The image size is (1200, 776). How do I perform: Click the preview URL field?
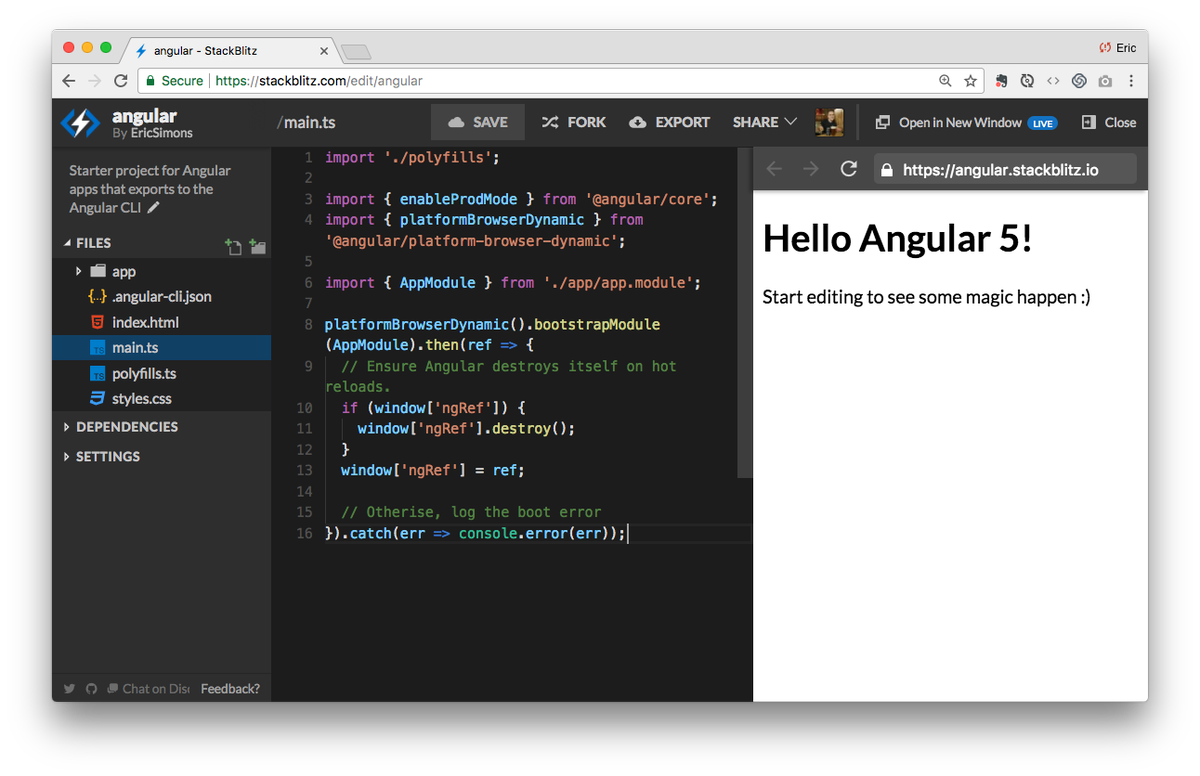(1005, 170)
